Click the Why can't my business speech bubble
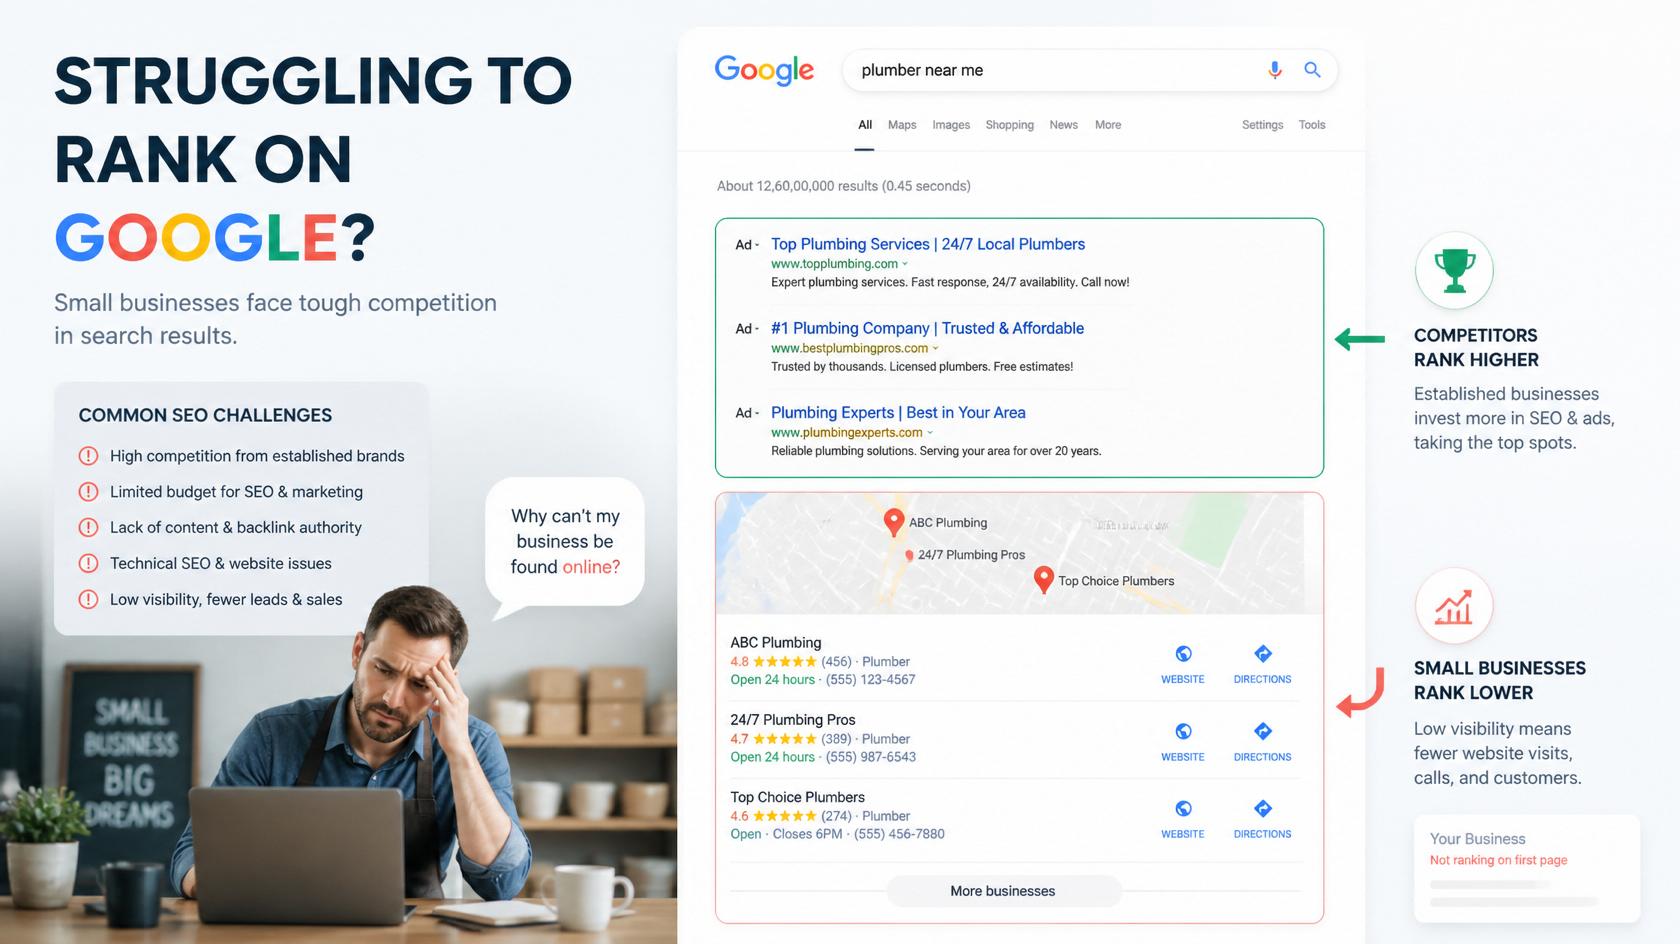 pyautogui.click(x=565, y=542)
